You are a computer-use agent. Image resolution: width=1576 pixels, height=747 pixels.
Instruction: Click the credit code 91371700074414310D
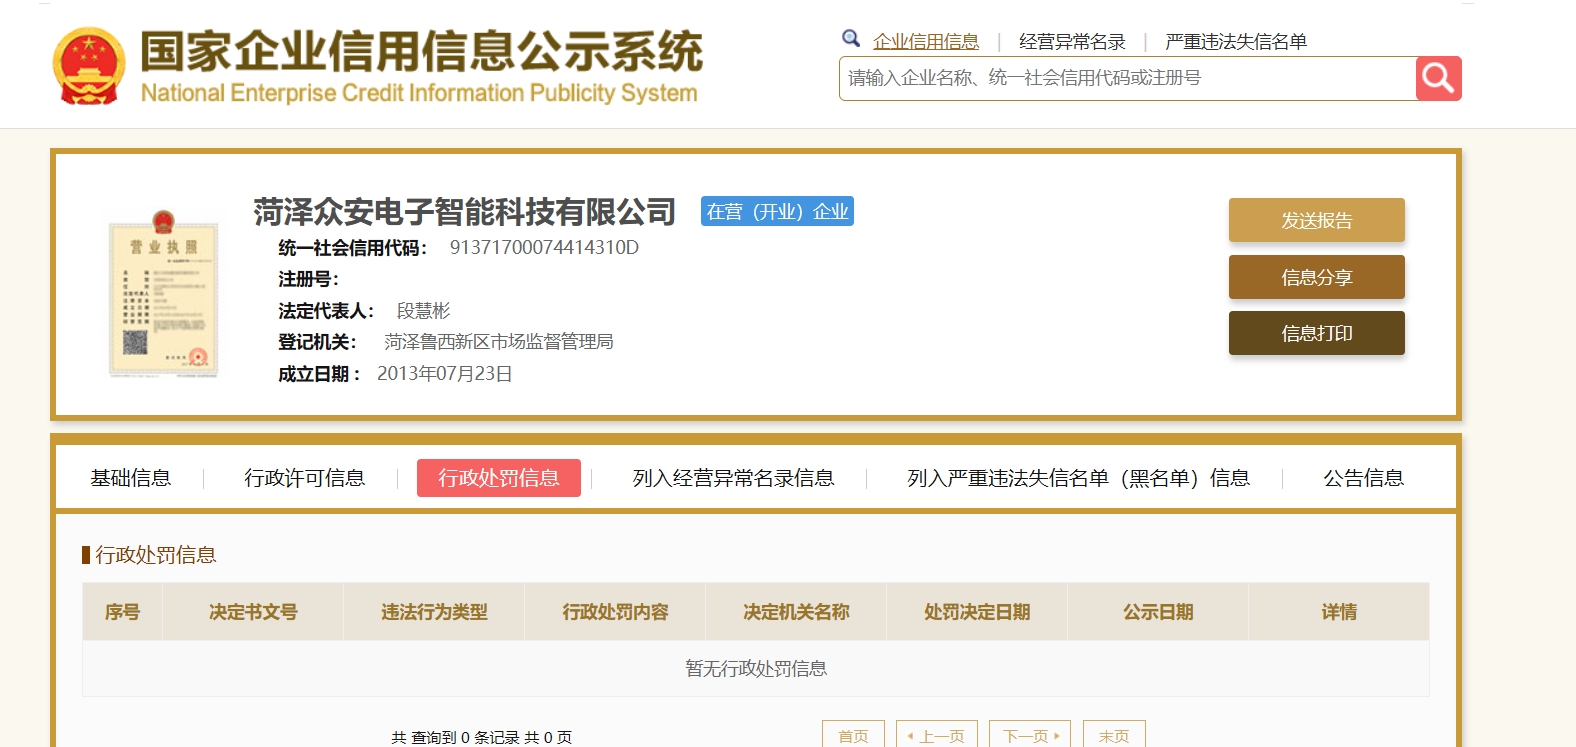click(x=544, y=247)
